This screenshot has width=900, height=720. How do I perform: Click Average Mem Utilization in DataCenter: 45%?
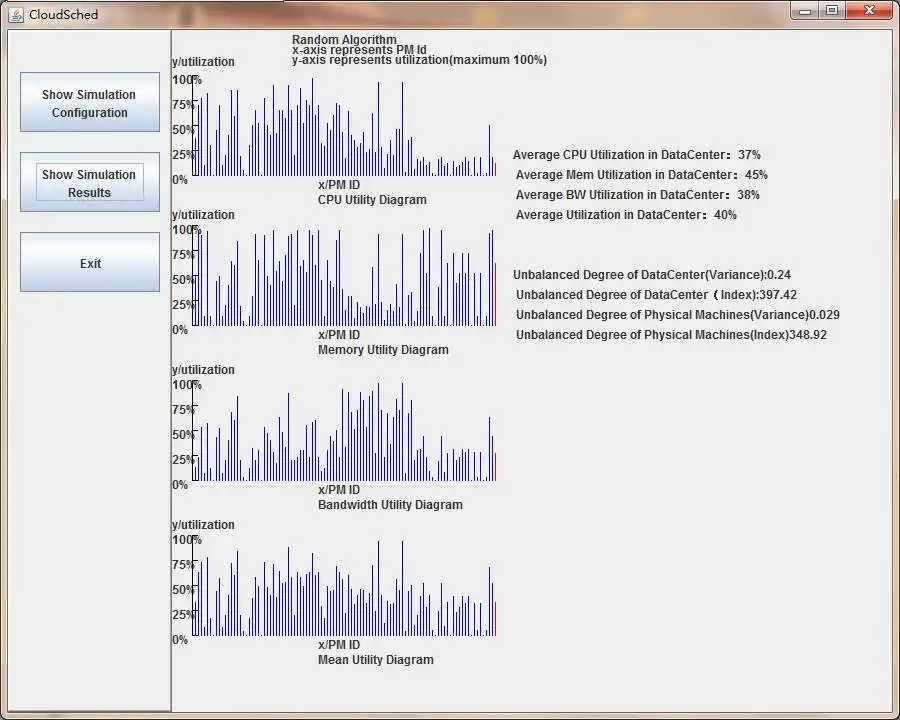[x=642, y=175]
